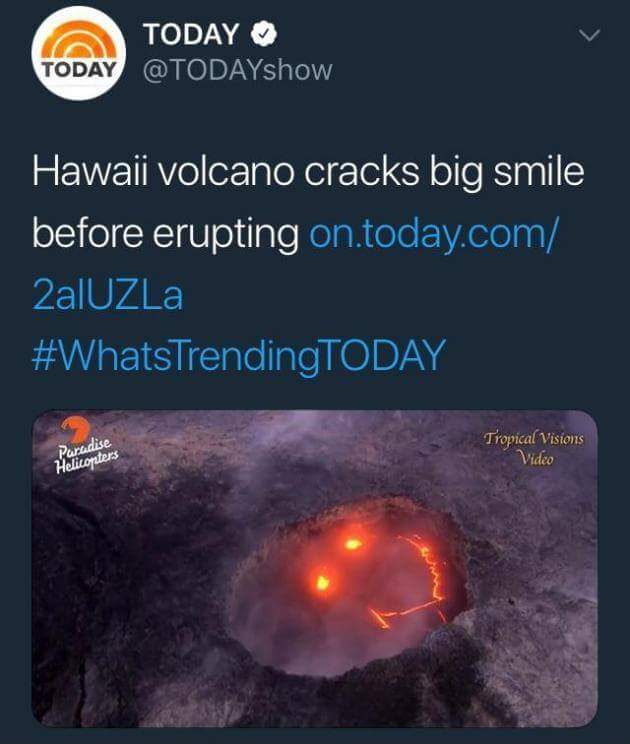This screenshot has height=744, width=630.
Task: Select the Paradise Helicopters text watermark
Action: pyautogui.click(x=86, y=456)
